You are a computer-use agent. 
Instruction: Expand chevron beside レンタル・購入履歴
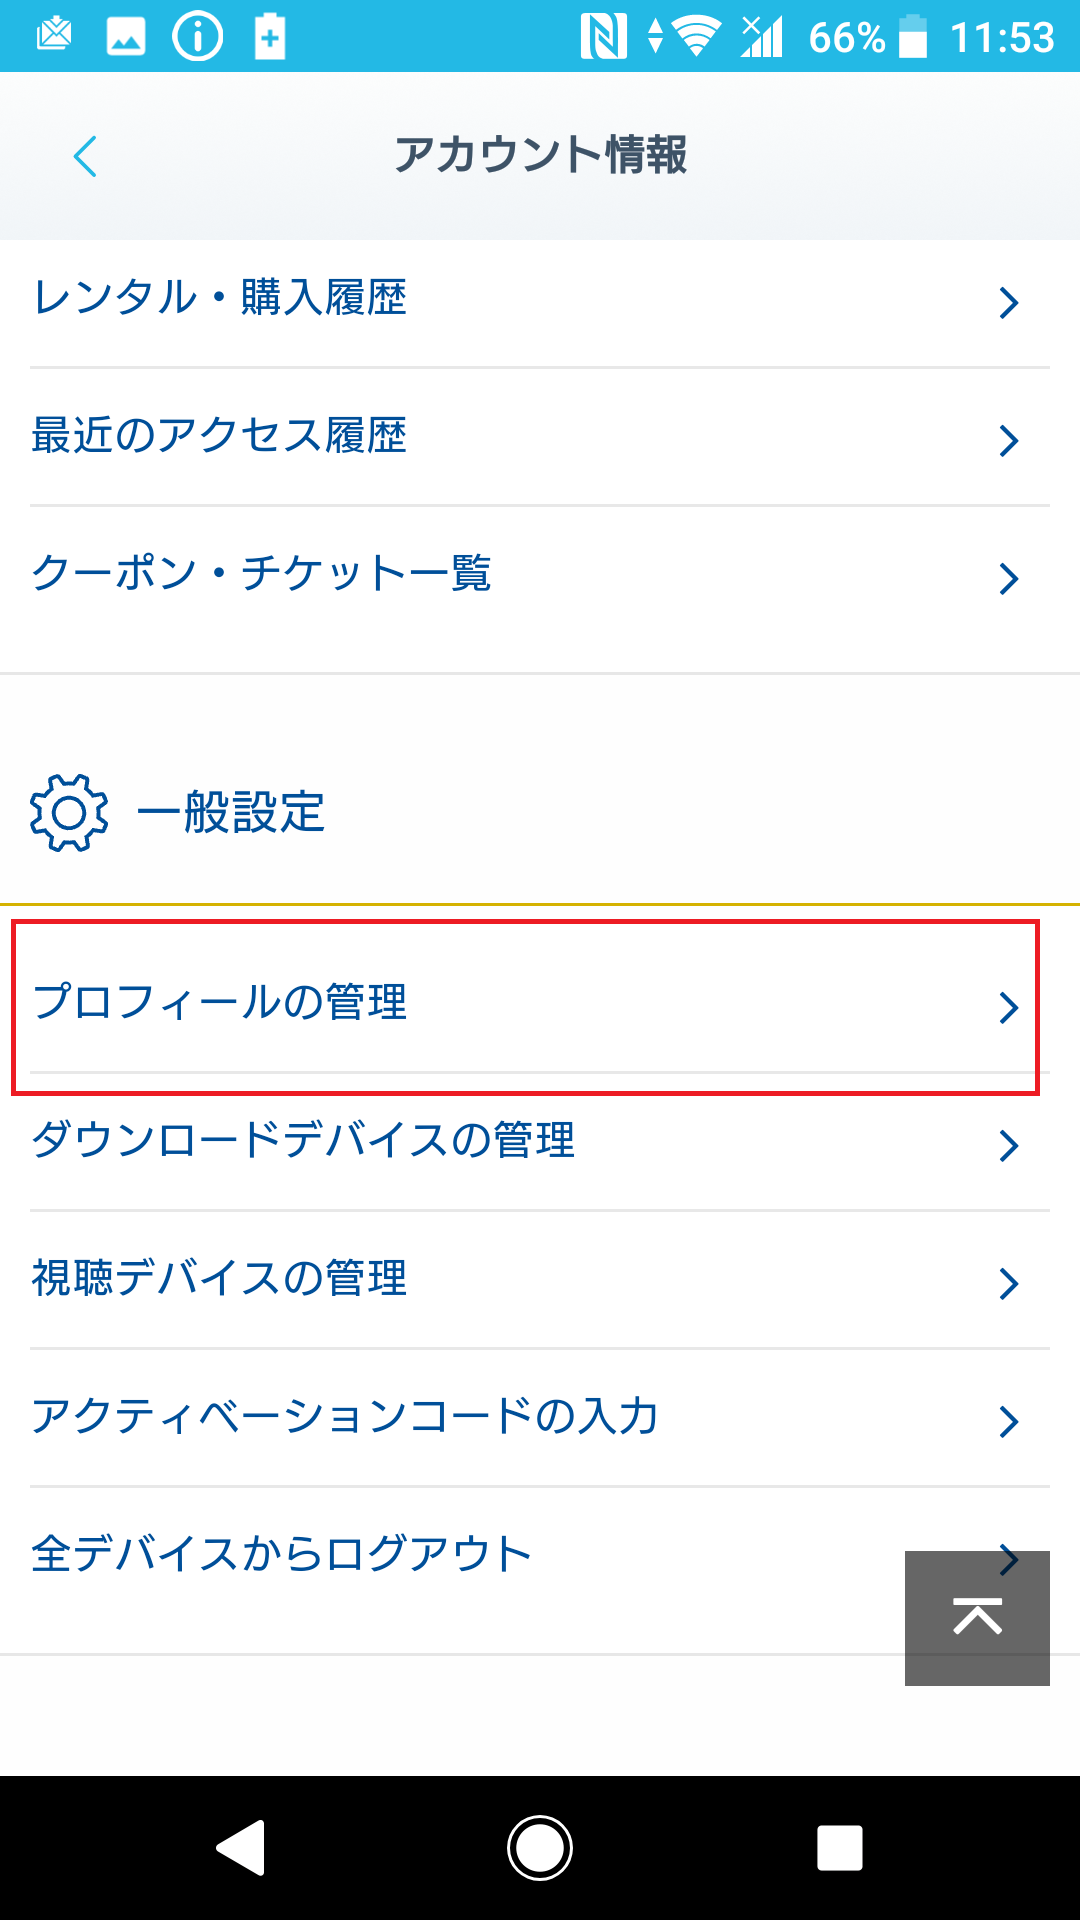click(x=1009, y=302)
